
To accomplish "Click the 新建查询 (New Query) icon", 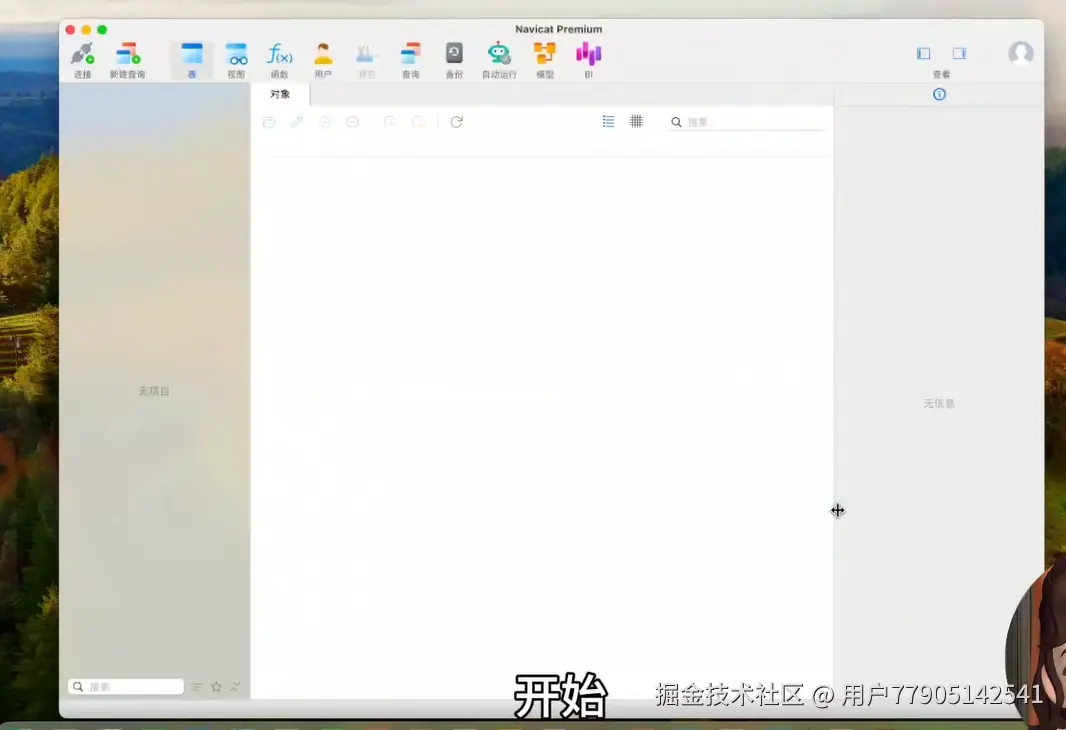I will point(128,55).
